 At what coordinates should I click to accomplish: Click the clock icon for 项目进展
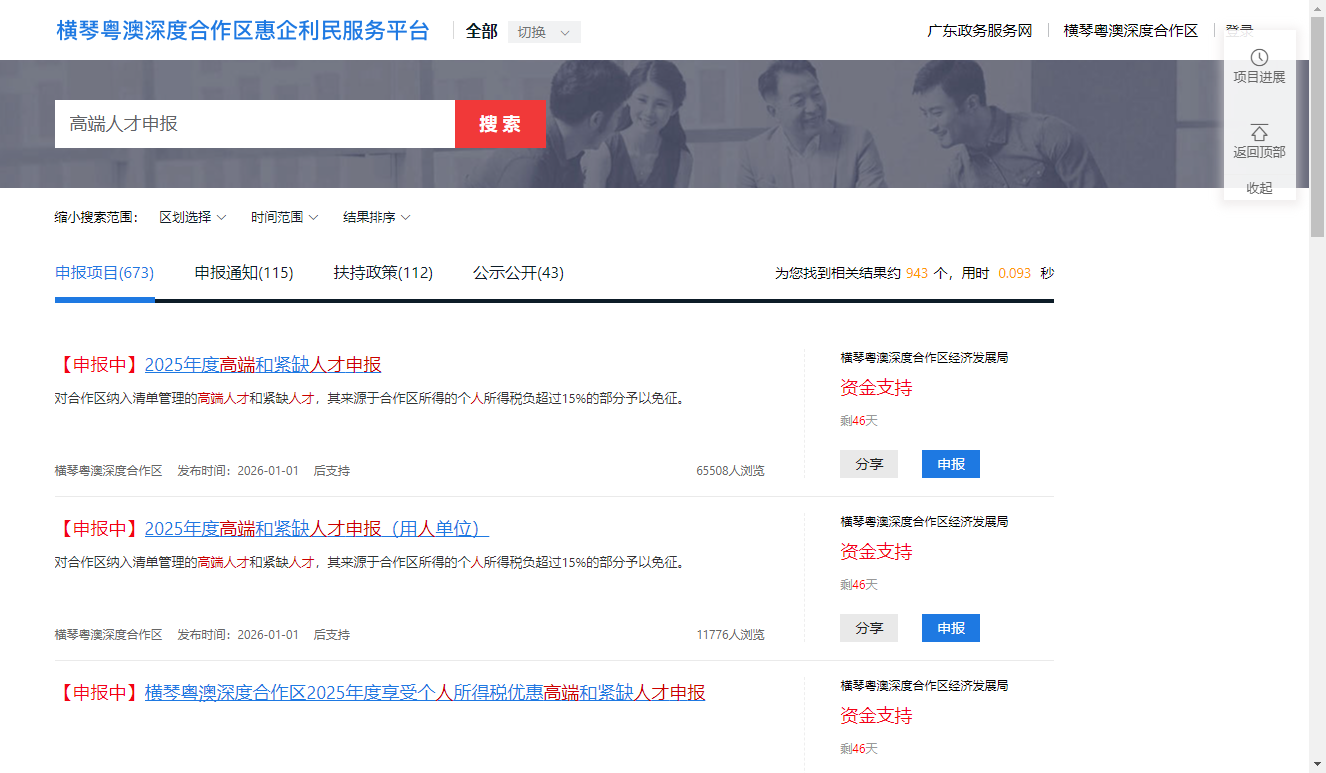point(1259,58)
